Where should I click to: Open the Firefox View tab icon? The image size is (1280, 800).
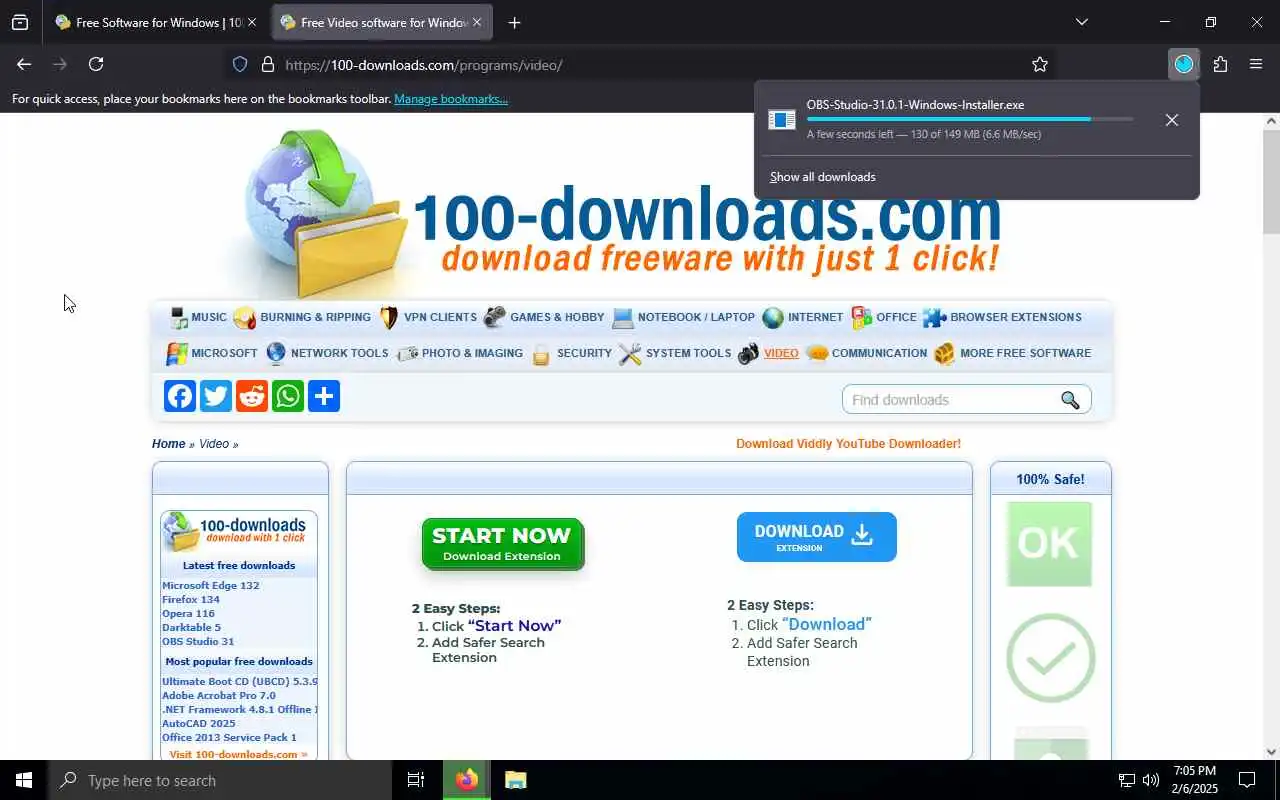tap(20, 22)
